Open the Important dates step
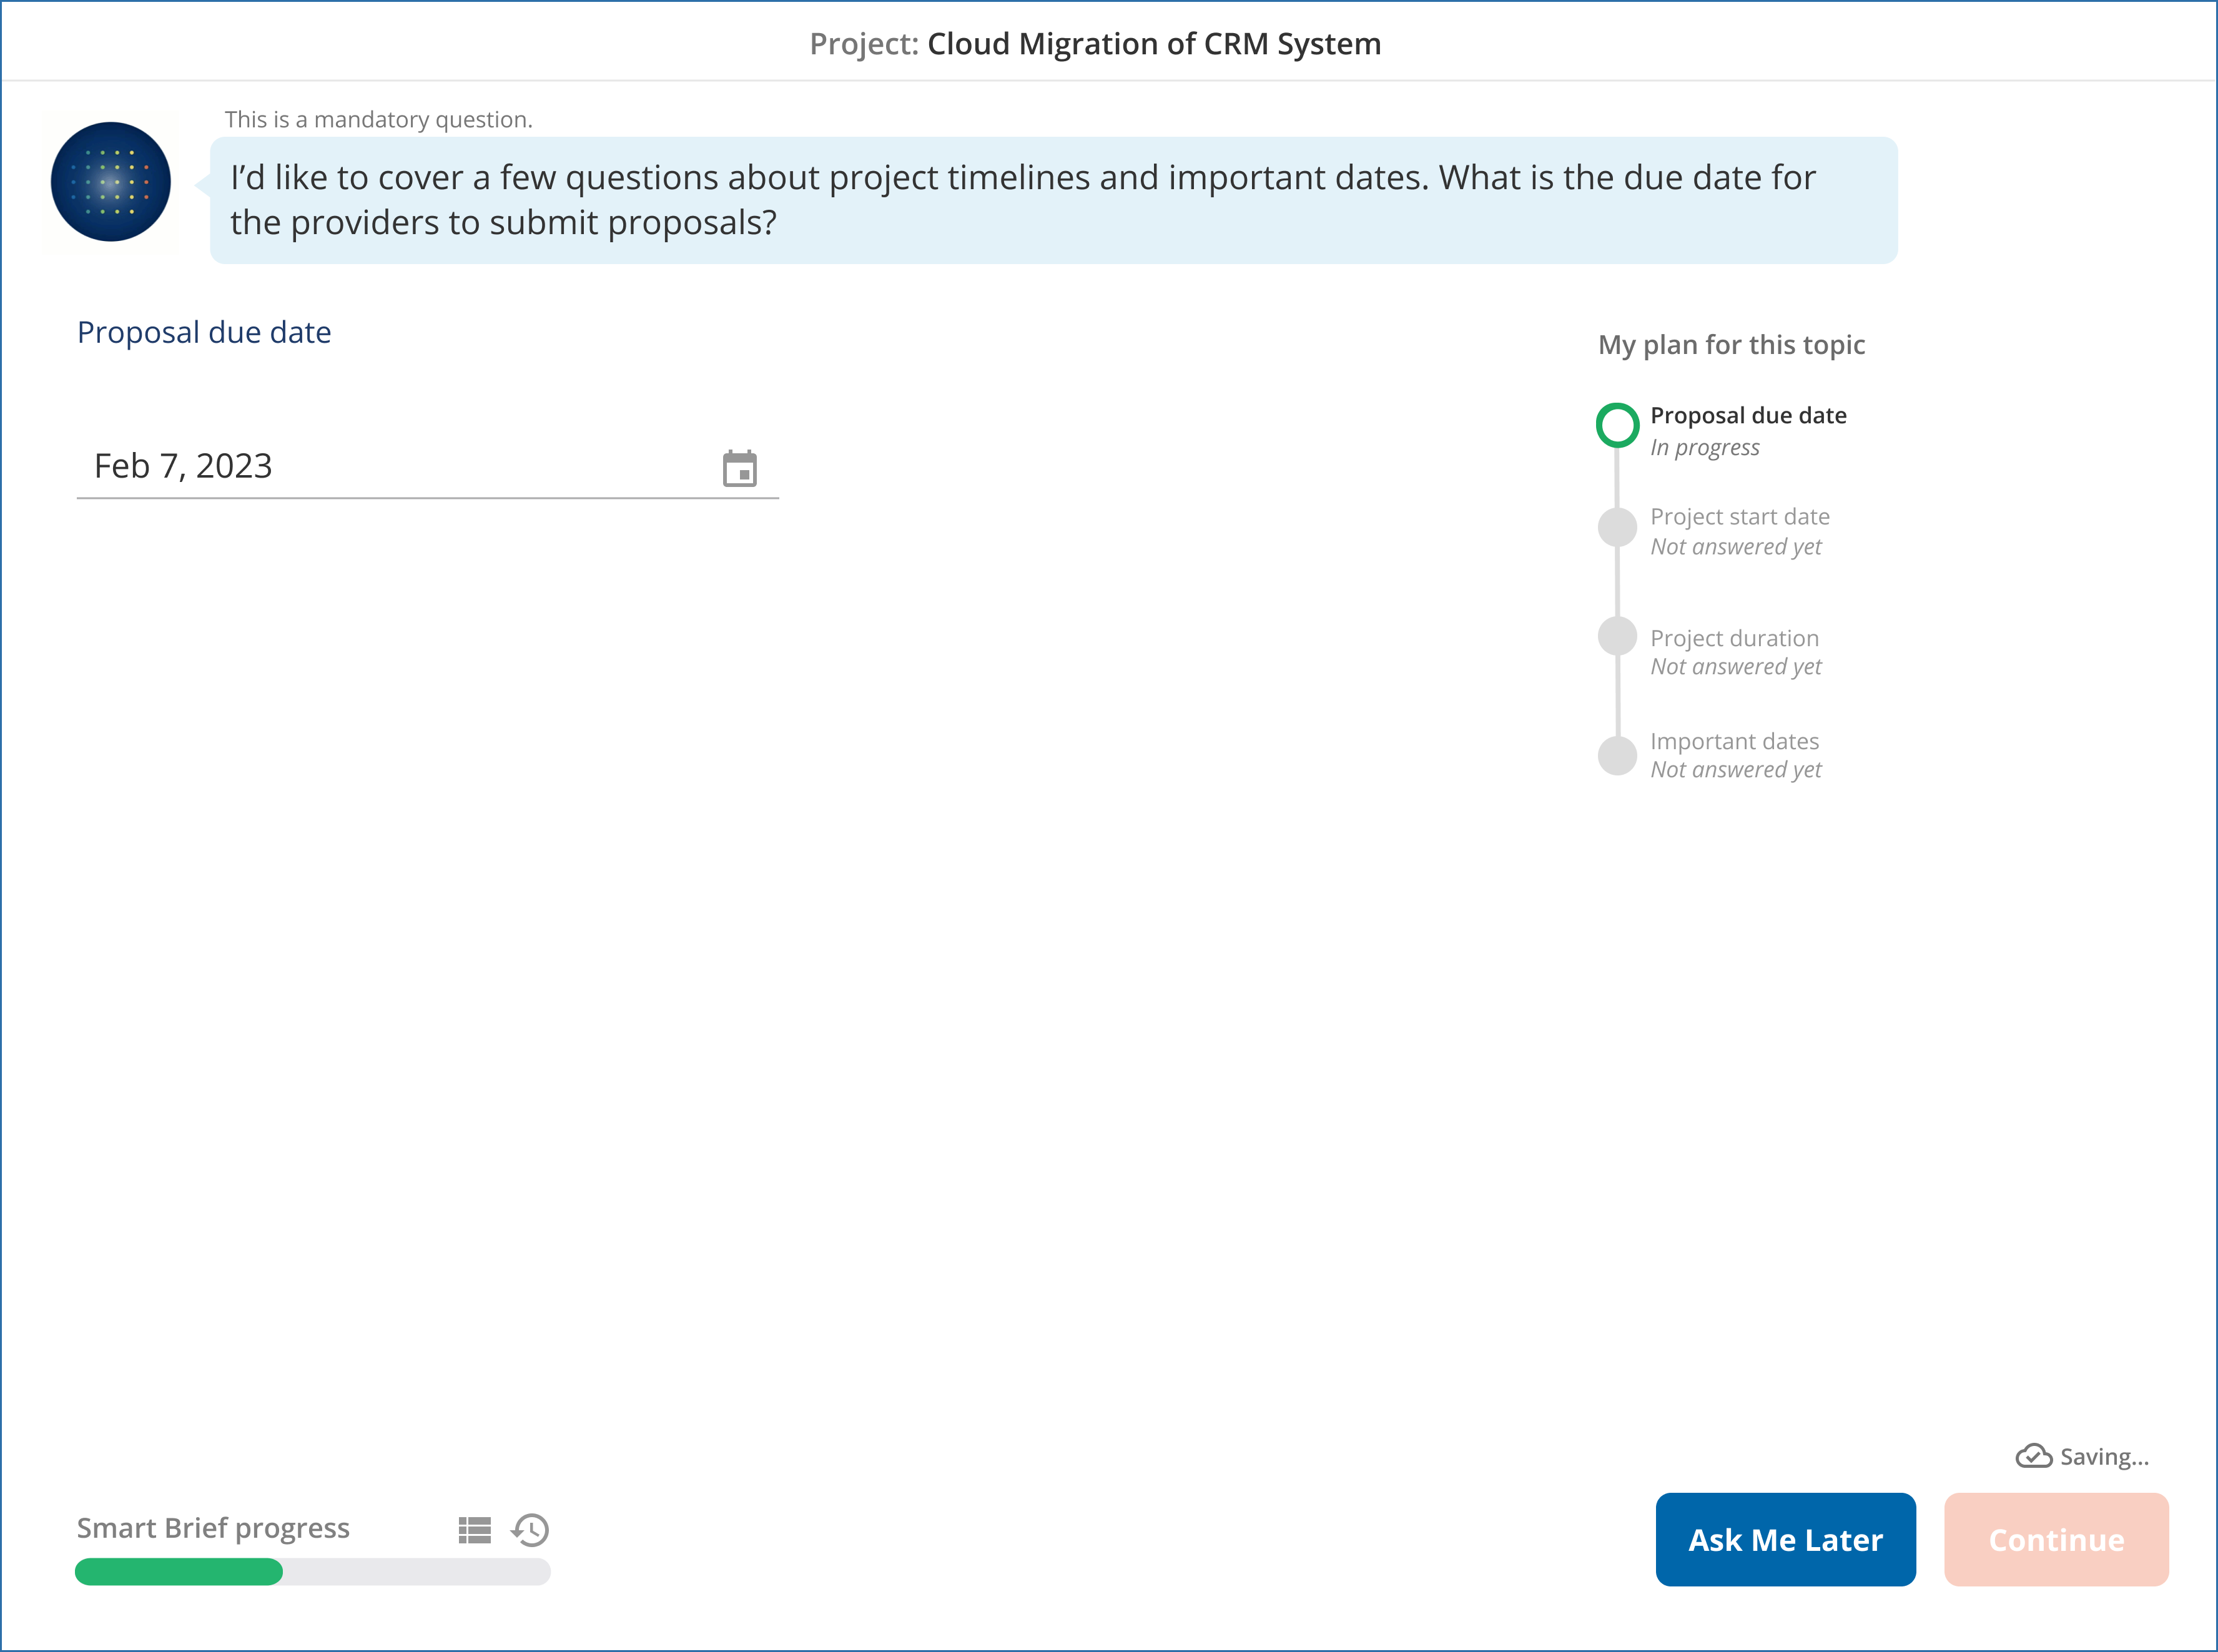The image size is (2218, 1652). tap(1734, 741)
